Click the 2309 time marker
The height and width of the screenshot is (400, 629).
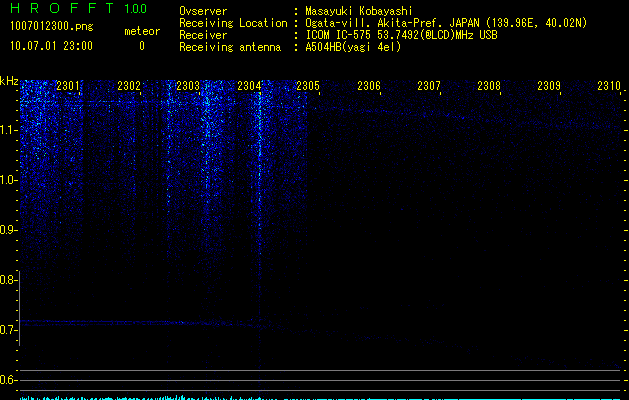[549, 85]
